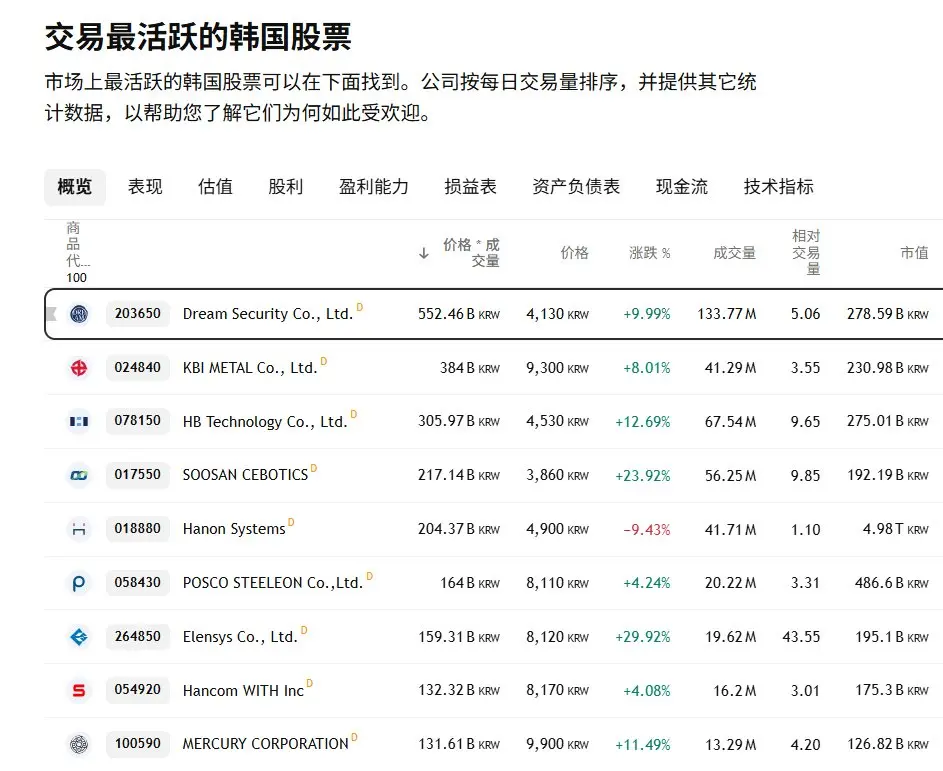Sort by the 价格 column header
The width and height of the screenshot is (943, 771).
(574, 253)
